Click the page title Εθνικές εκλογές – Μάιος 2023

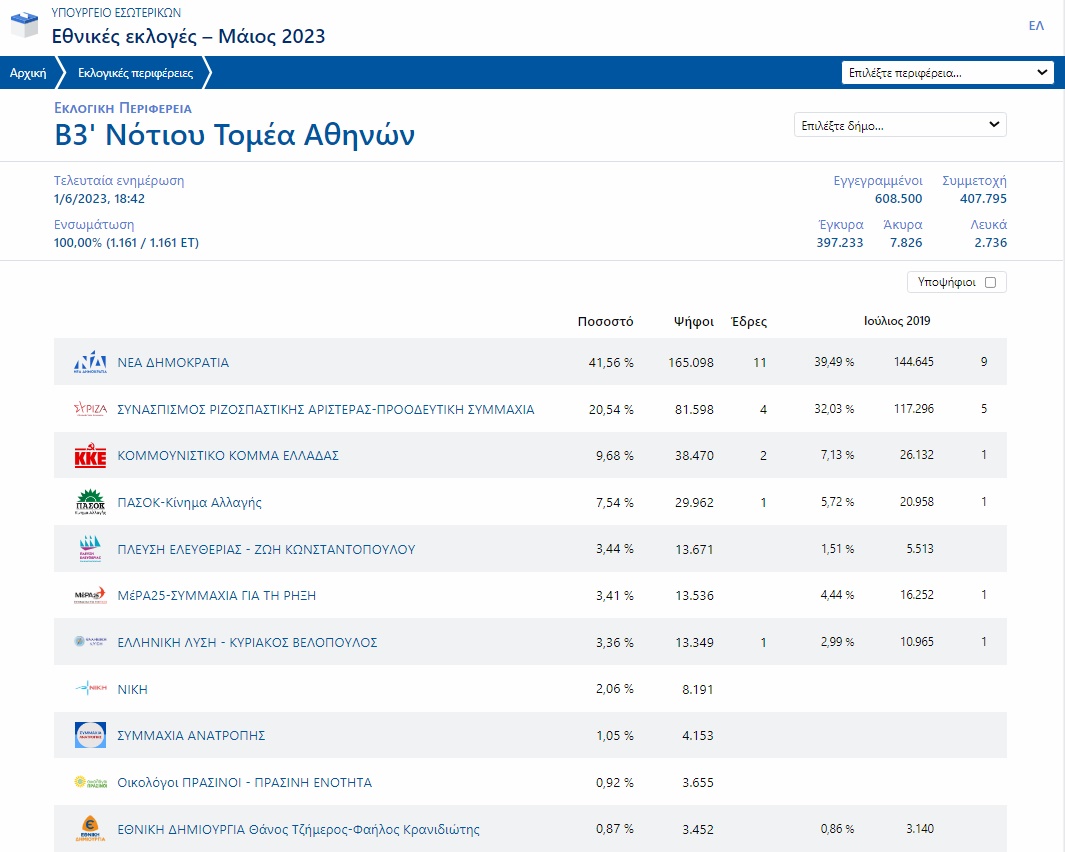click(x=188, y=36)
